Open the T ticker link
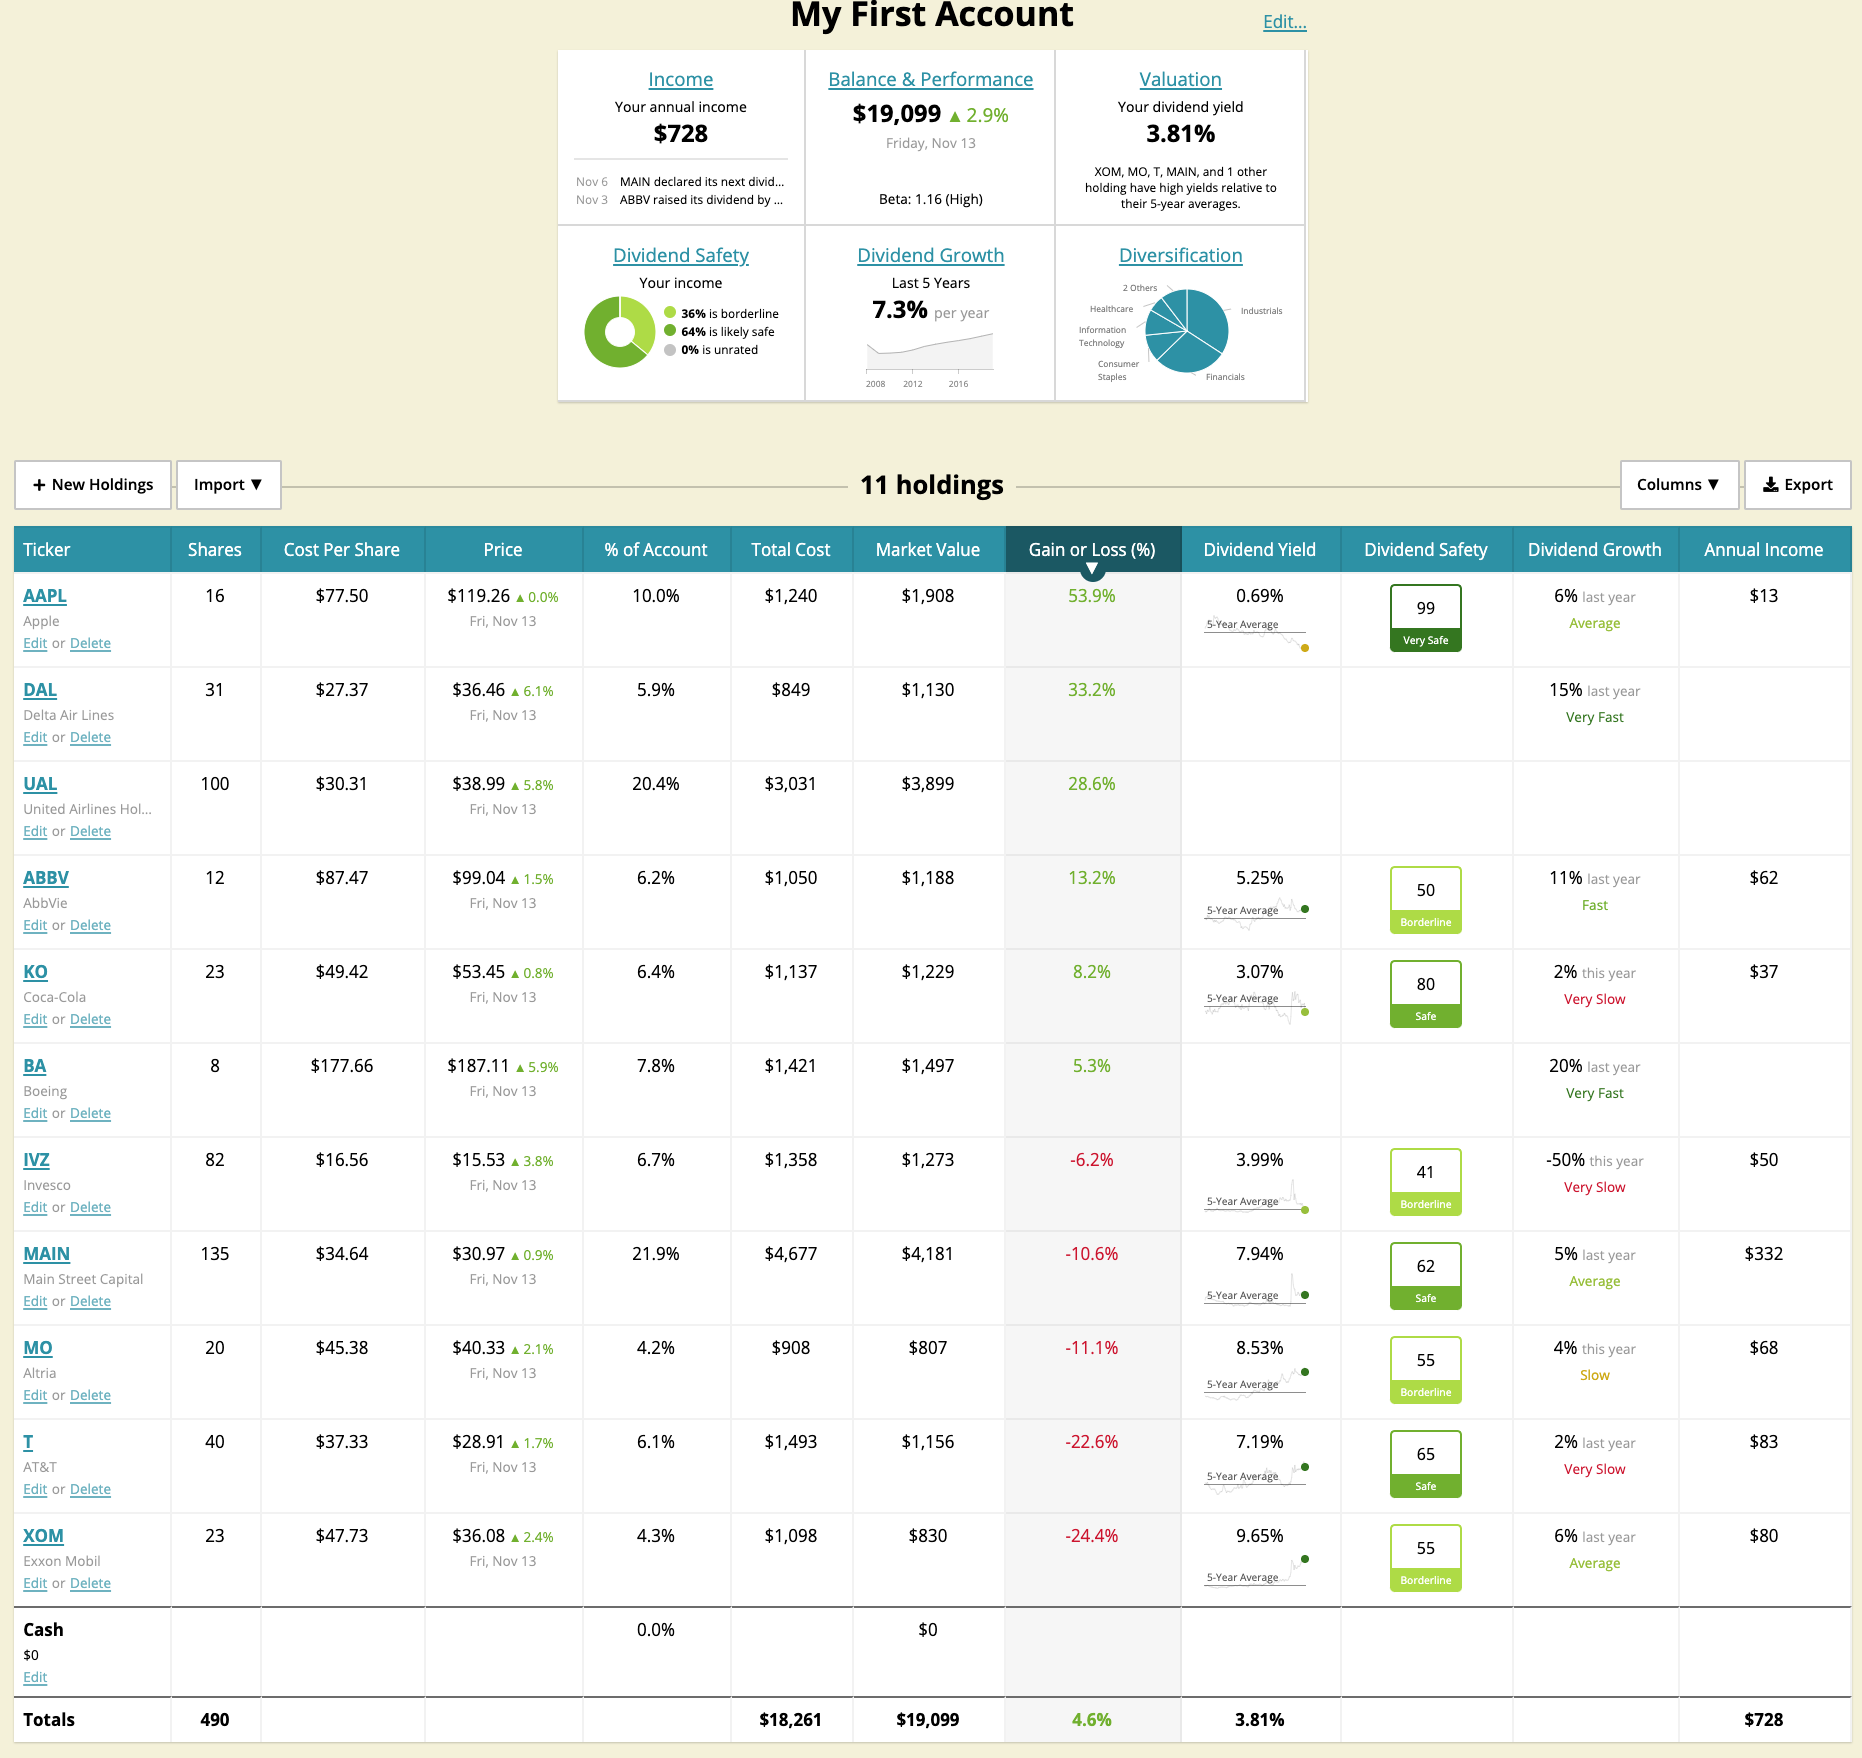Image resolution: width=1862 pixels, height=1758 pixels. pyautogui.click(x=28, y=1442)
